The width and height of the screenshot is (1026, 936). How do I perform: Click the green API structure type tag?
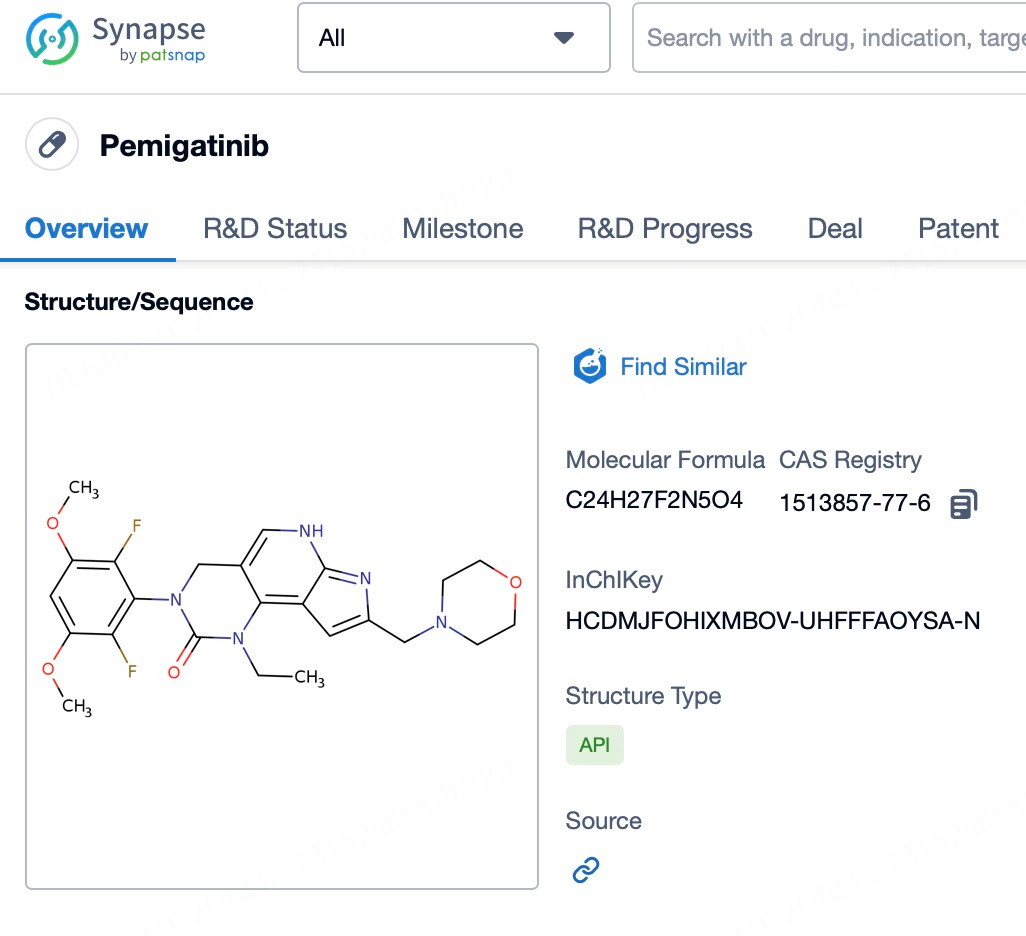(594, 745)
